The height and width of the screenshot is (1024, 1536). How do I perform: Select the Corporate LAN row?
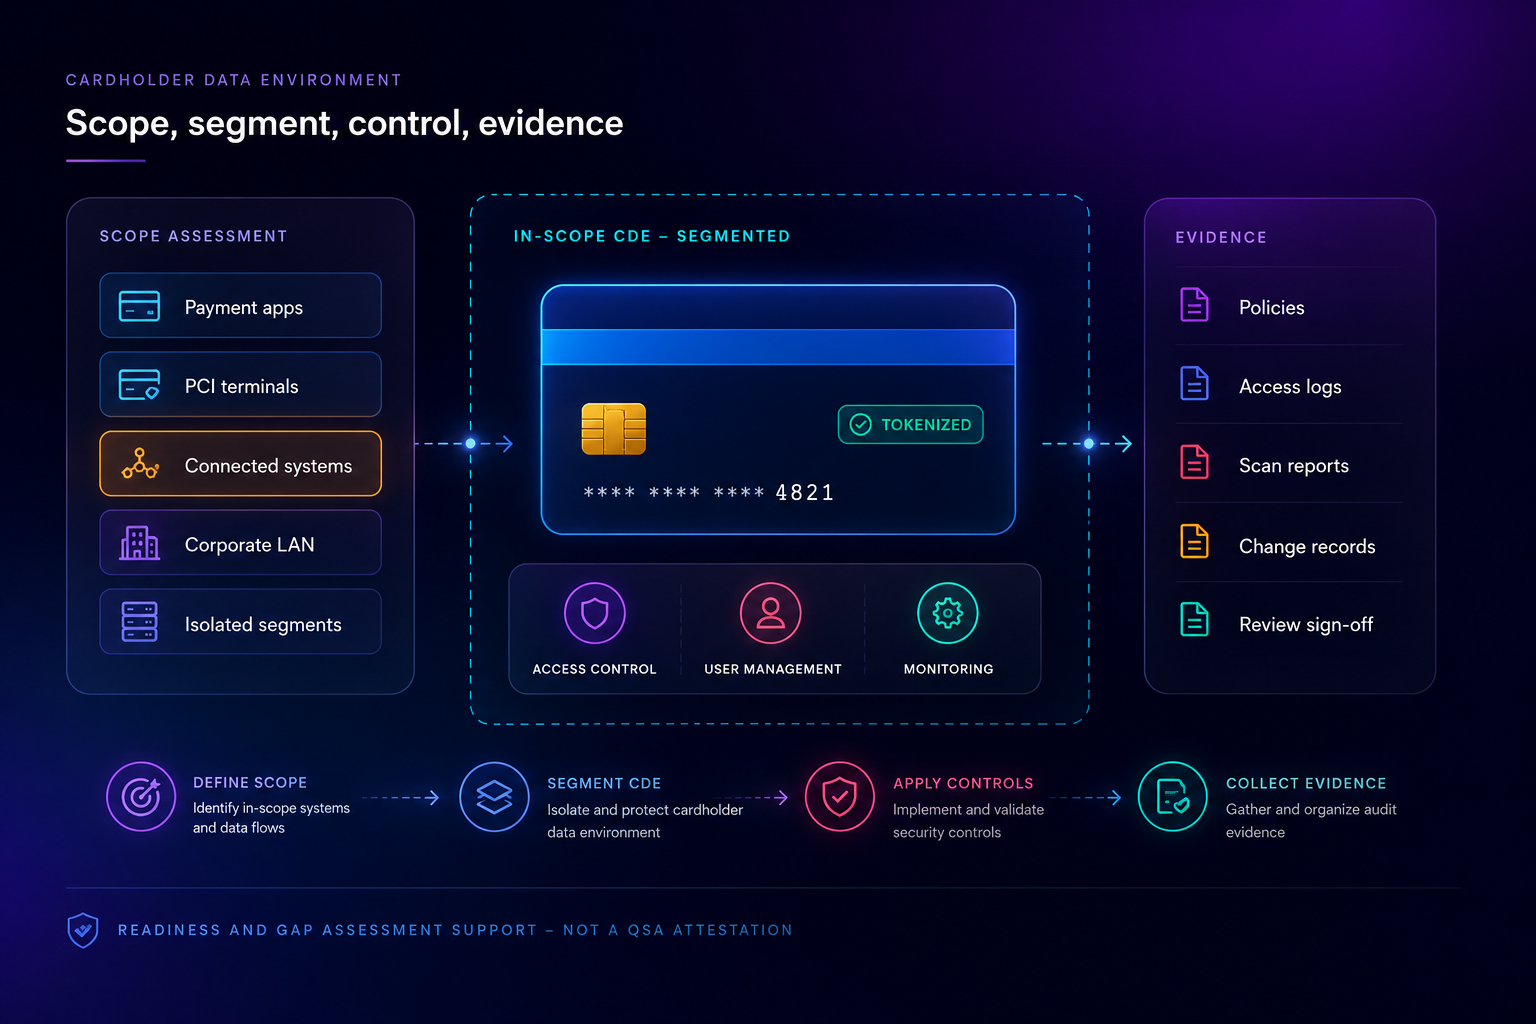pos(240,543)
